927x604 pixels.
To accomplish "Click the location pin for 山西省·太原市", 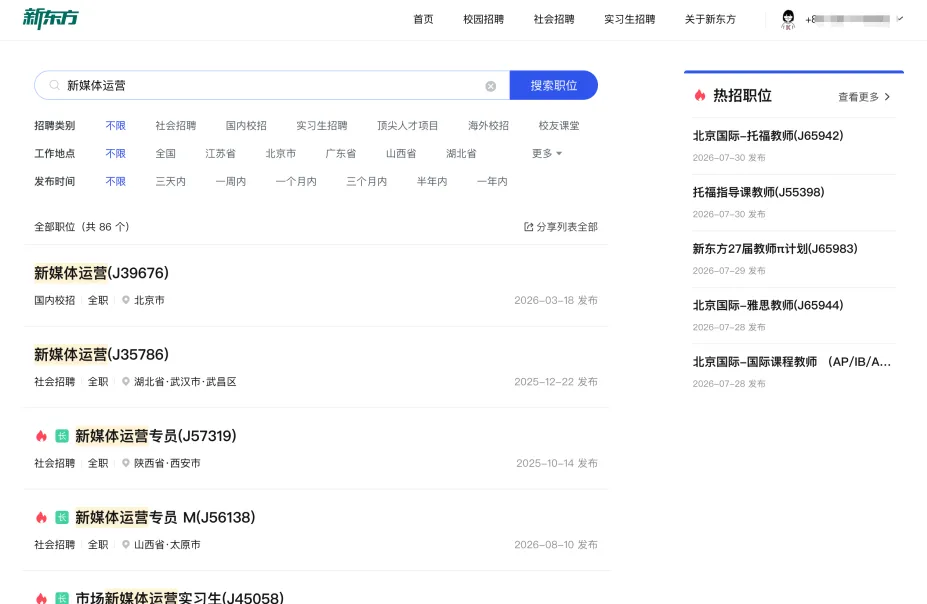I will point(125,545).
